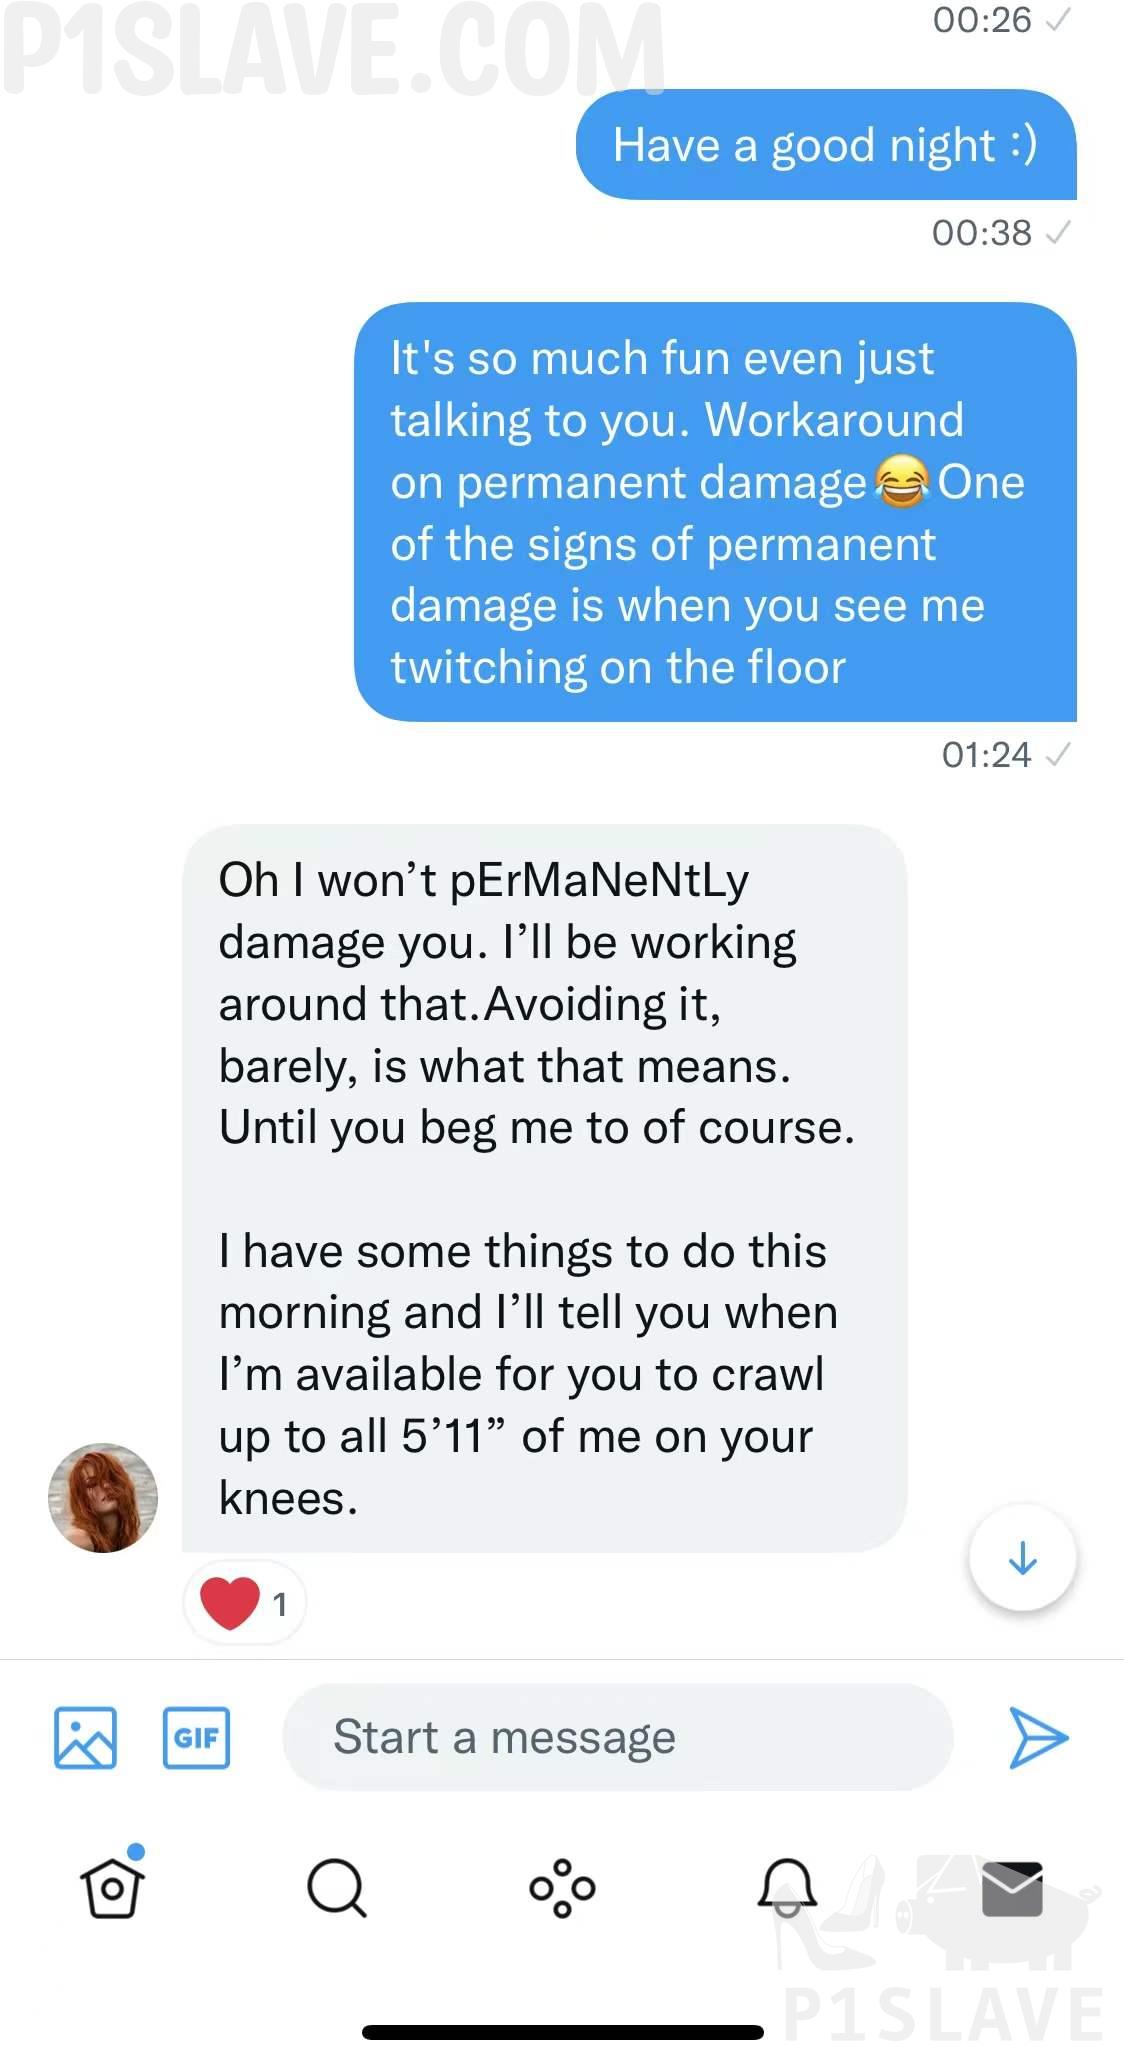Image resolution: width=1124 pixels, height=2063 pixels.
Task: Open the Search tab
Action: click(x=336, y=1888)
